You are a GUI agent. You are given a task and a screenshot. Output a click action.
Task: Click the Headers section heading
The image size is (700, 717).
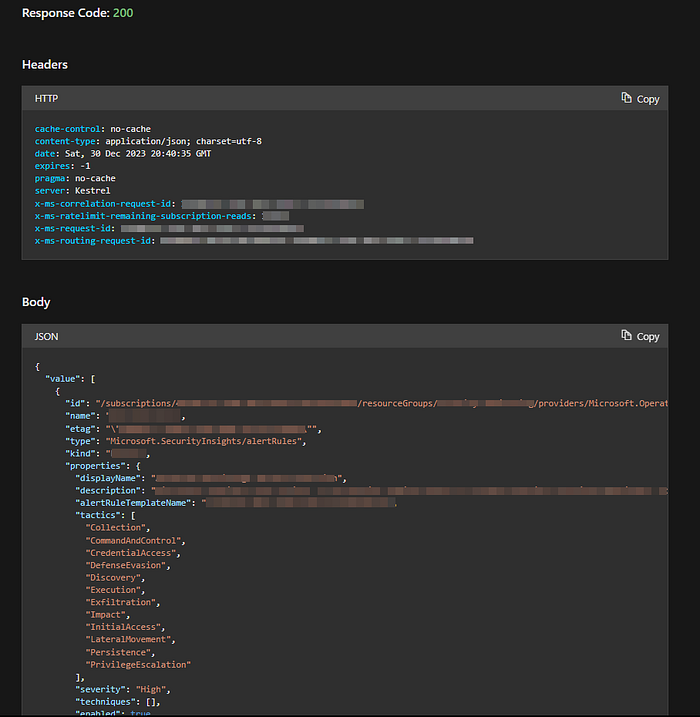pyautogui.click(x=45, y=64)
